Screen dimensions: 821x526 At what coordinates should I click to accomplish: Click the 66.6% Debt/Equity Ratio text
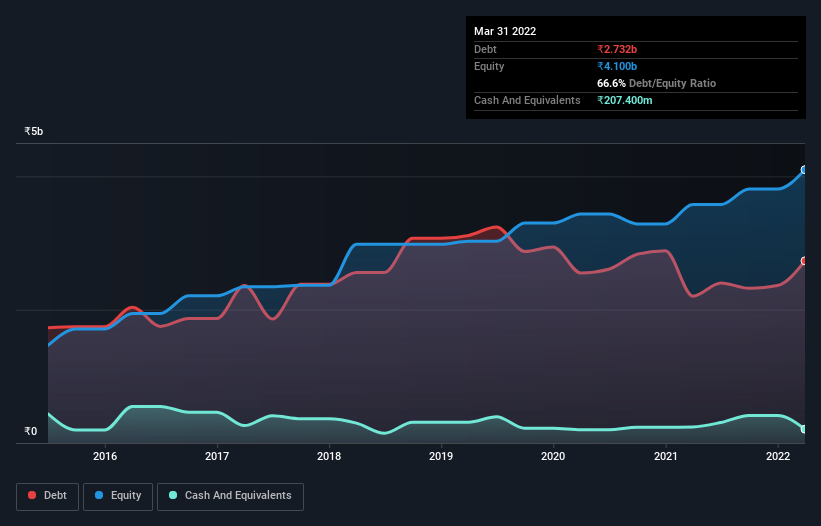click(656, 83)
